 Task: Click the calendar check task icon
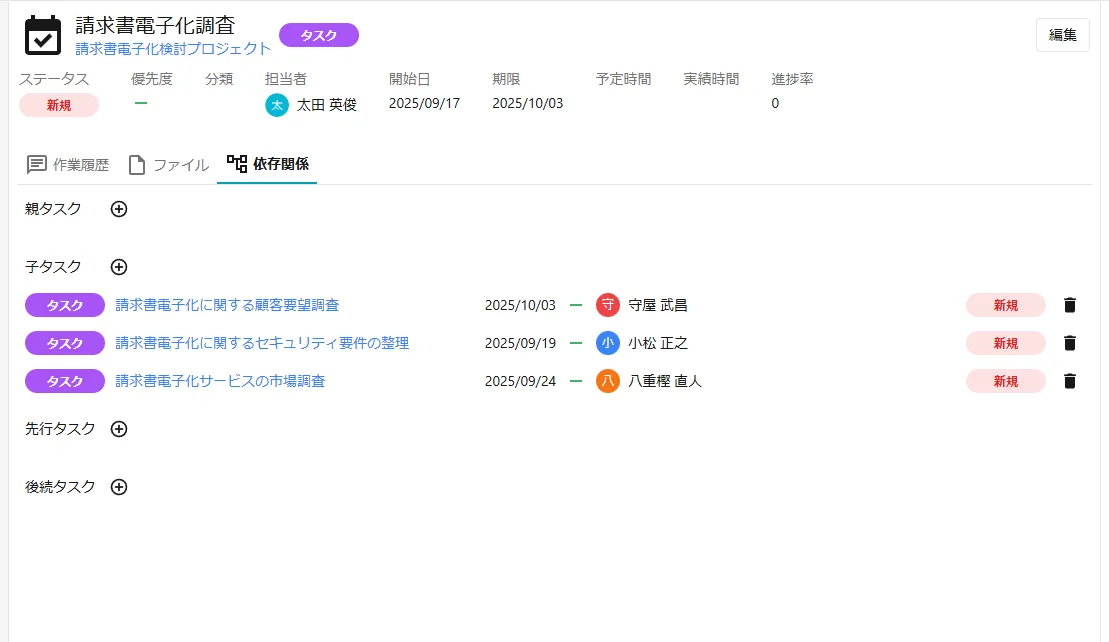coord(43,35)
